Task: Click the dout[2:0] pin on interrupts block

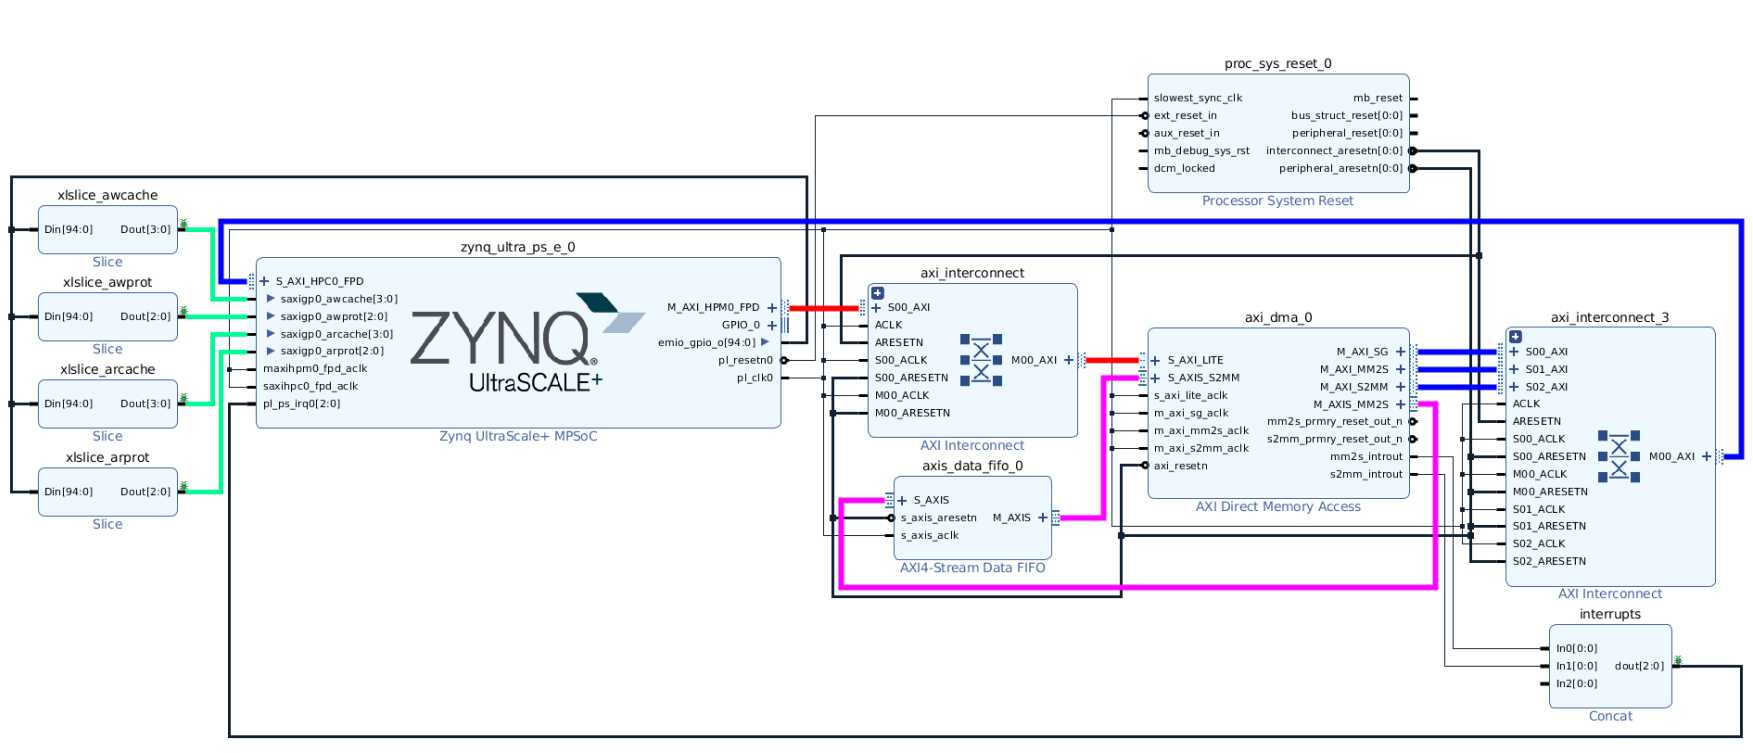Action: [1677, 666]
